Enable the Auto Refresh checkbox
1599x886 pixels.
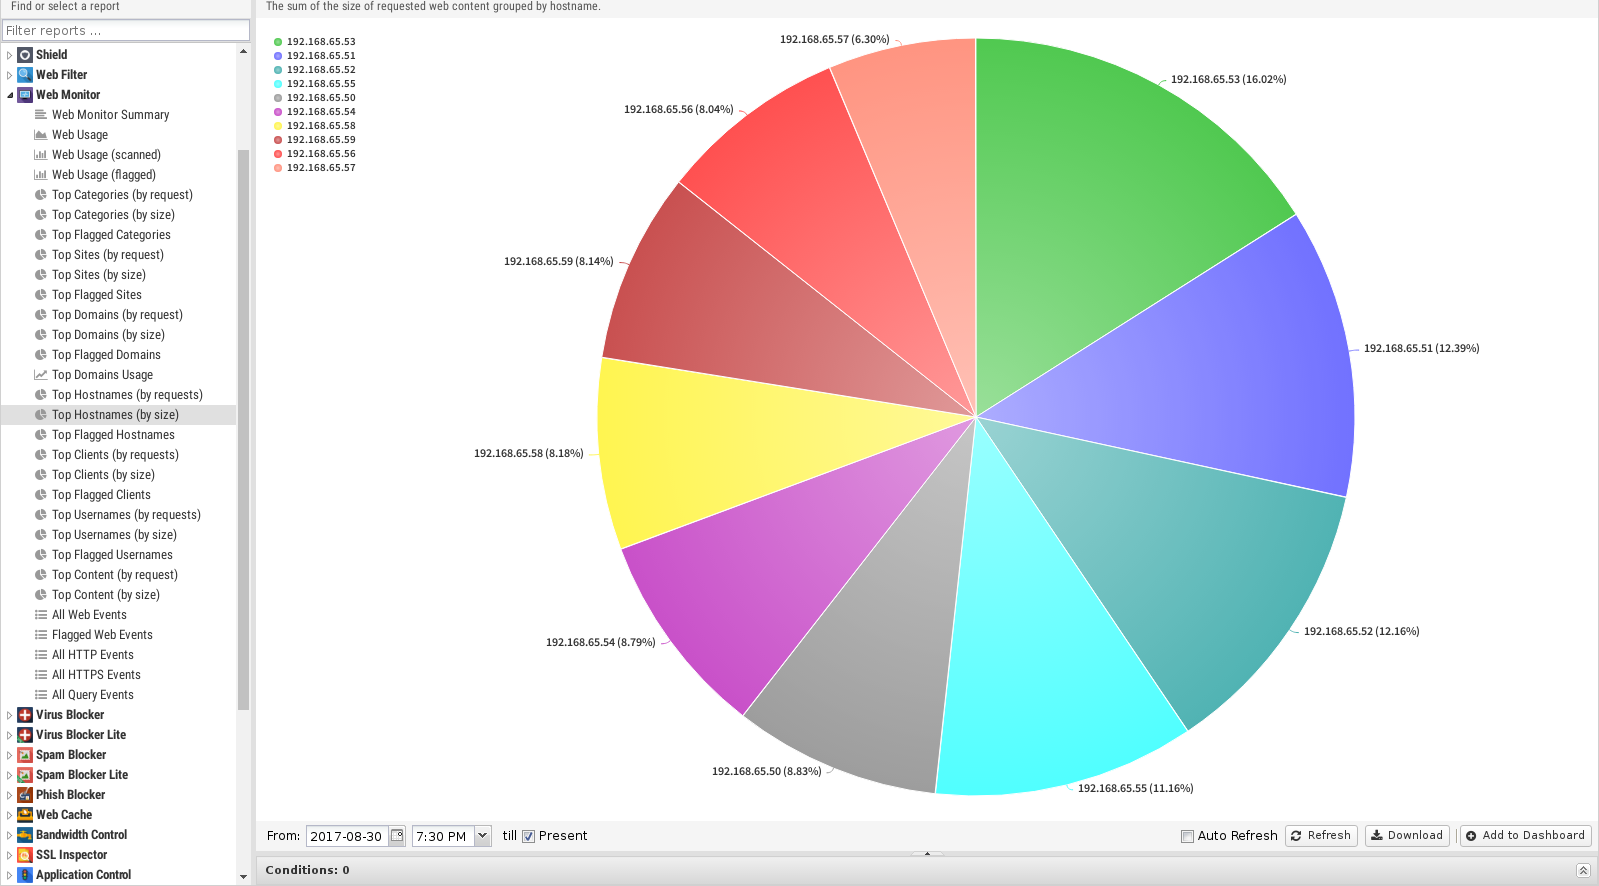tap(1187, 836)
